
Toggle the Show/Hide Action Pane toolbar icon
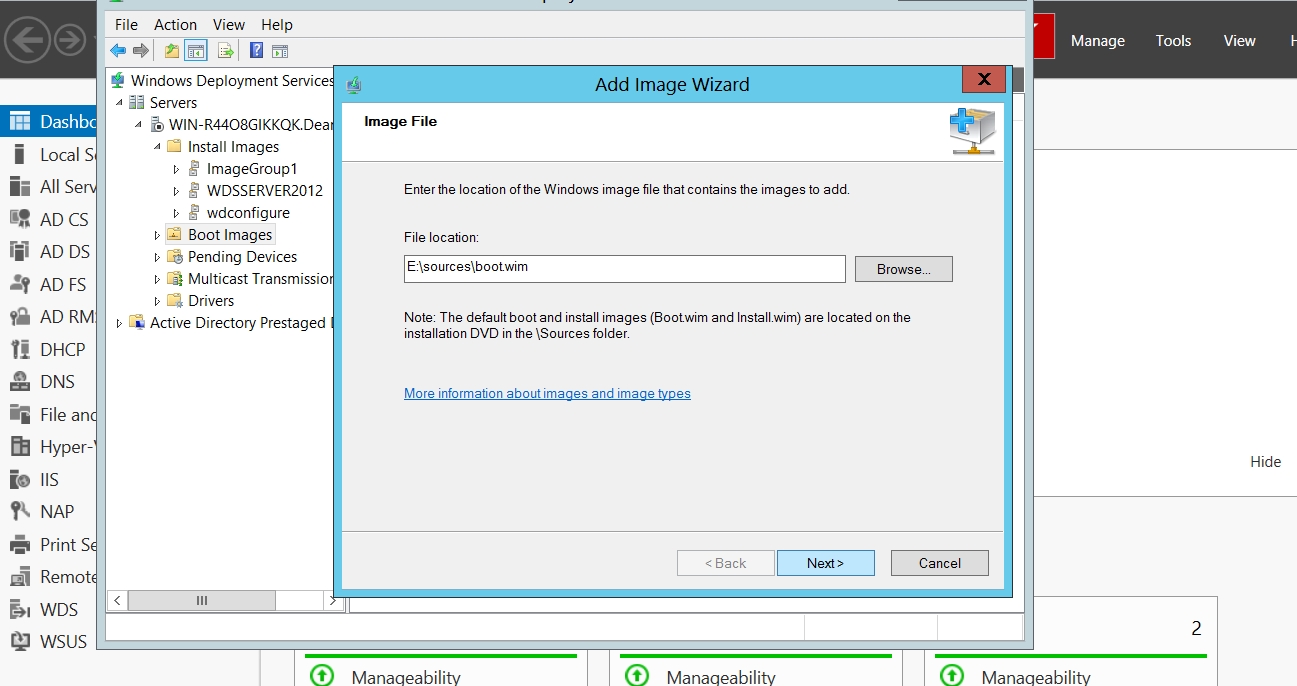click(280, 51)
